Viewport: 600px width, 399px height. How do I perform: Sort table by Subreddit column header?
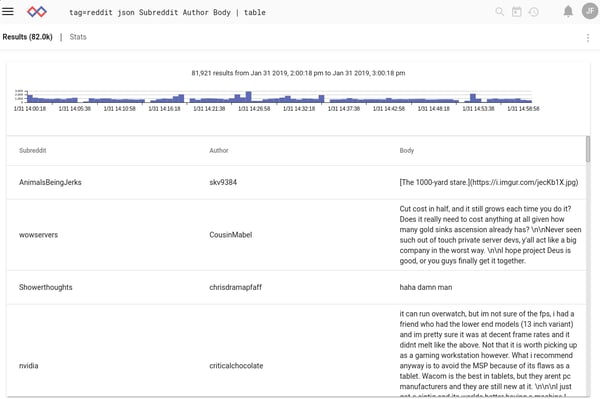pyautogui.click(x=33, y=150)
